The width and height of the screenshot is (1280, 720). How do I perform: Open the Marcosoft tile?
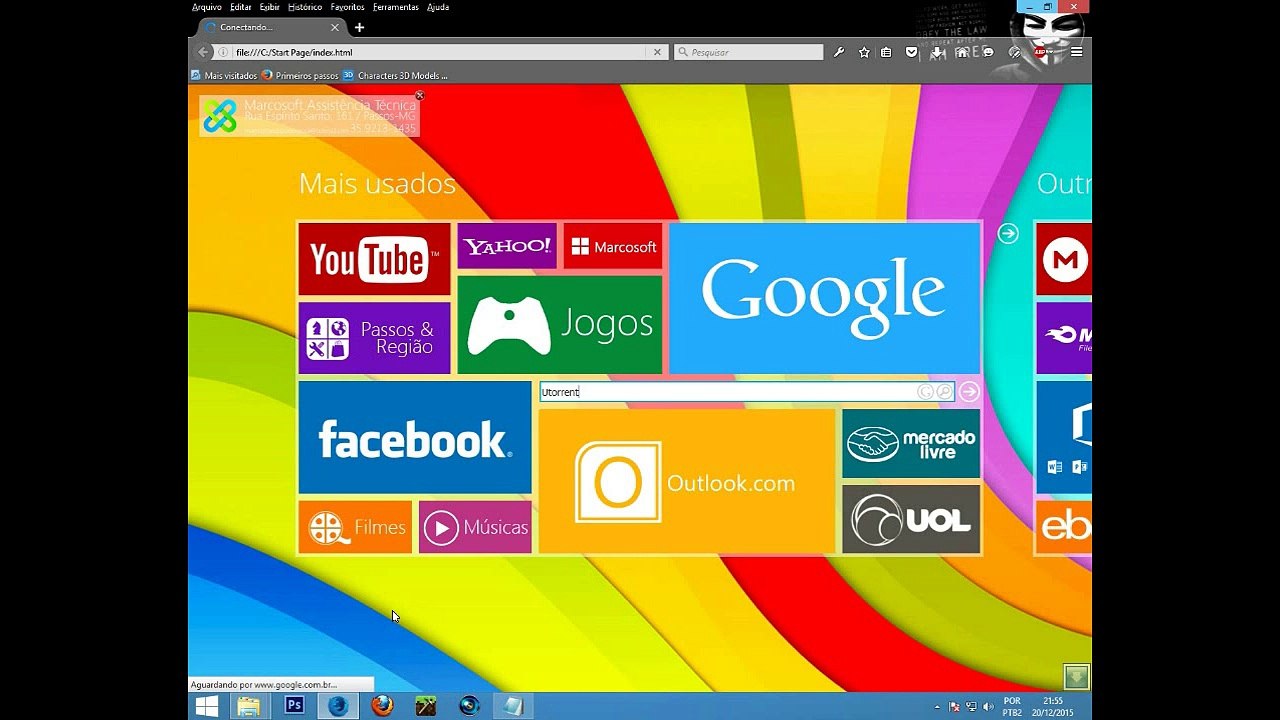(x=613, y=246)
